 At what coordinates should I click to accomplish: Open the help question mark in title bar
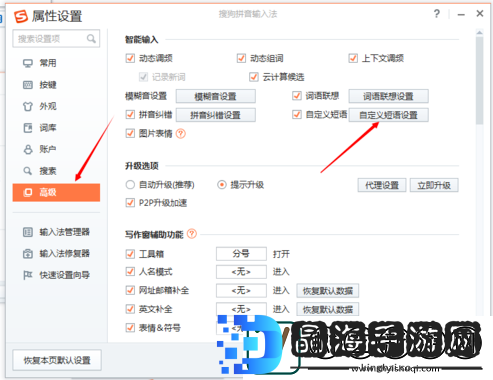(x=437, y=14)
